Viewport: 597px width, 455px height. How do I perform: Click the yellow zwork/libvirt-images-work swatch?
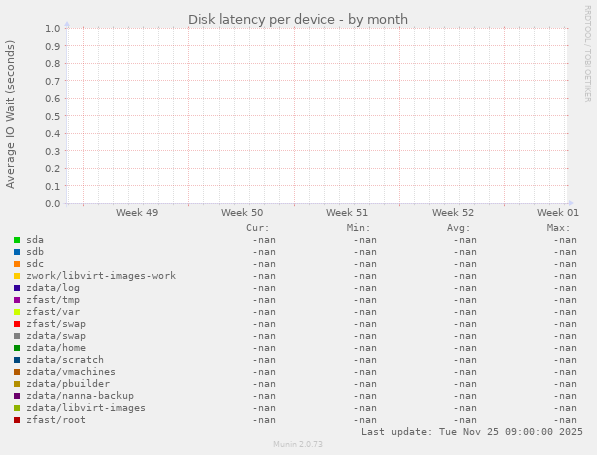[17, 276]
